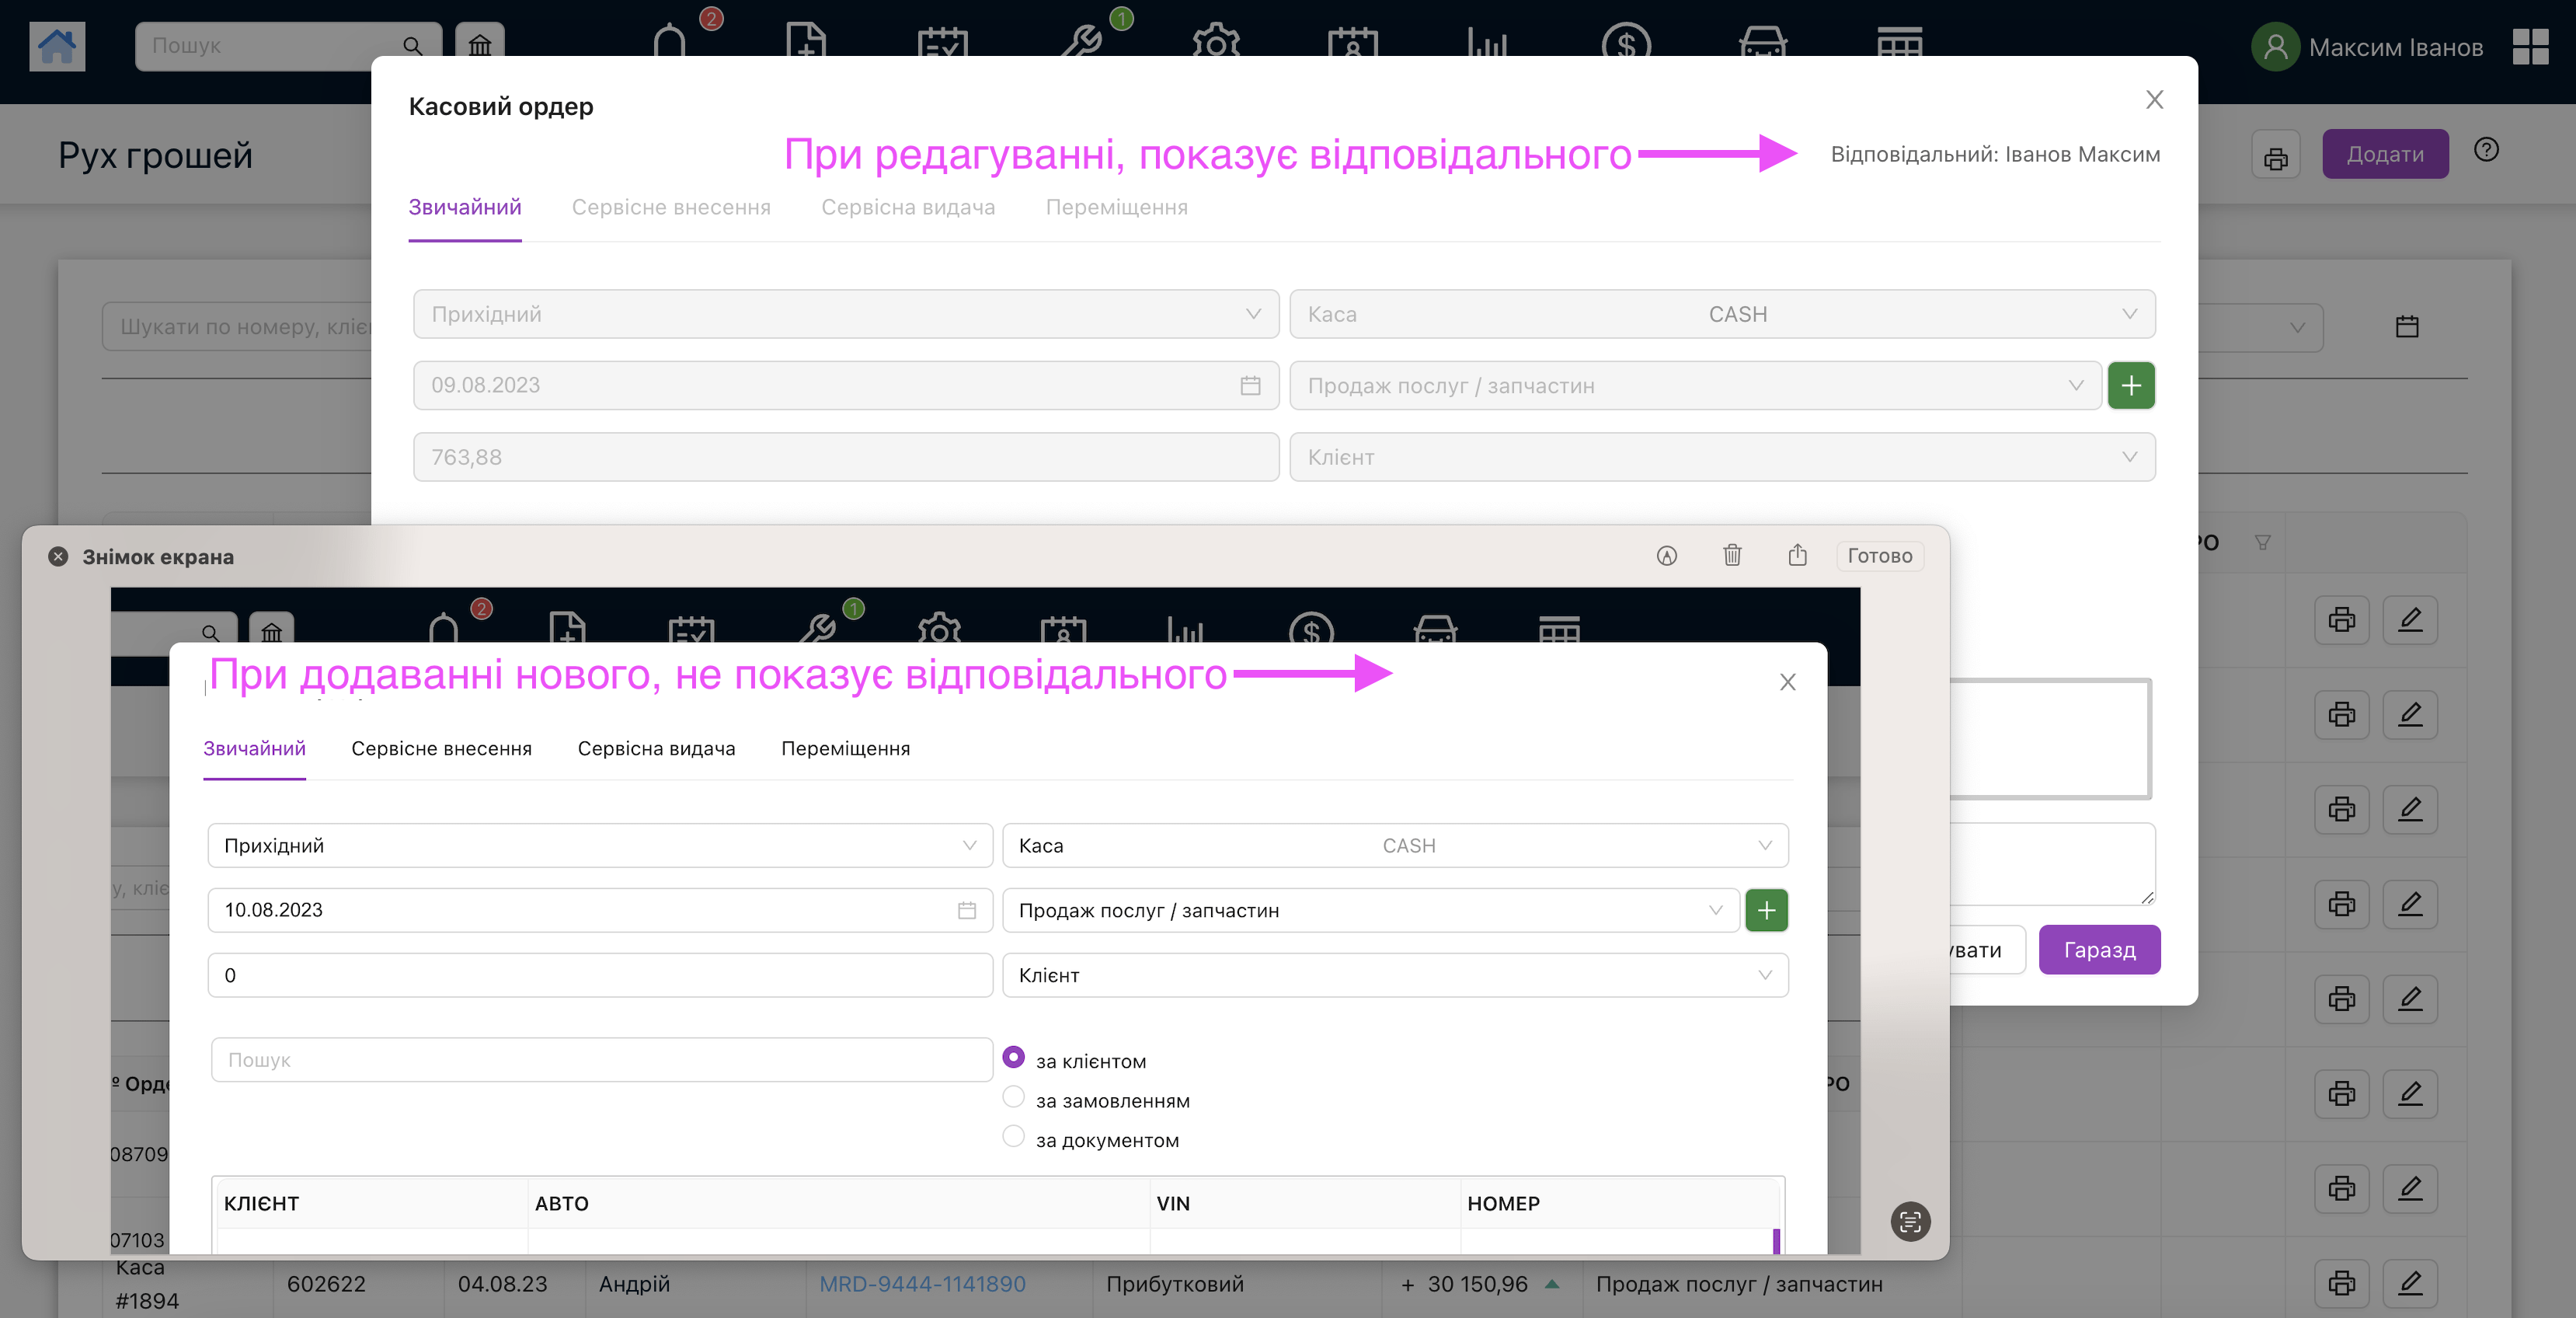This screenshot has height=1318, width=2576.
Task: Open the notifications bell icon
Action: tap(669, 42)
